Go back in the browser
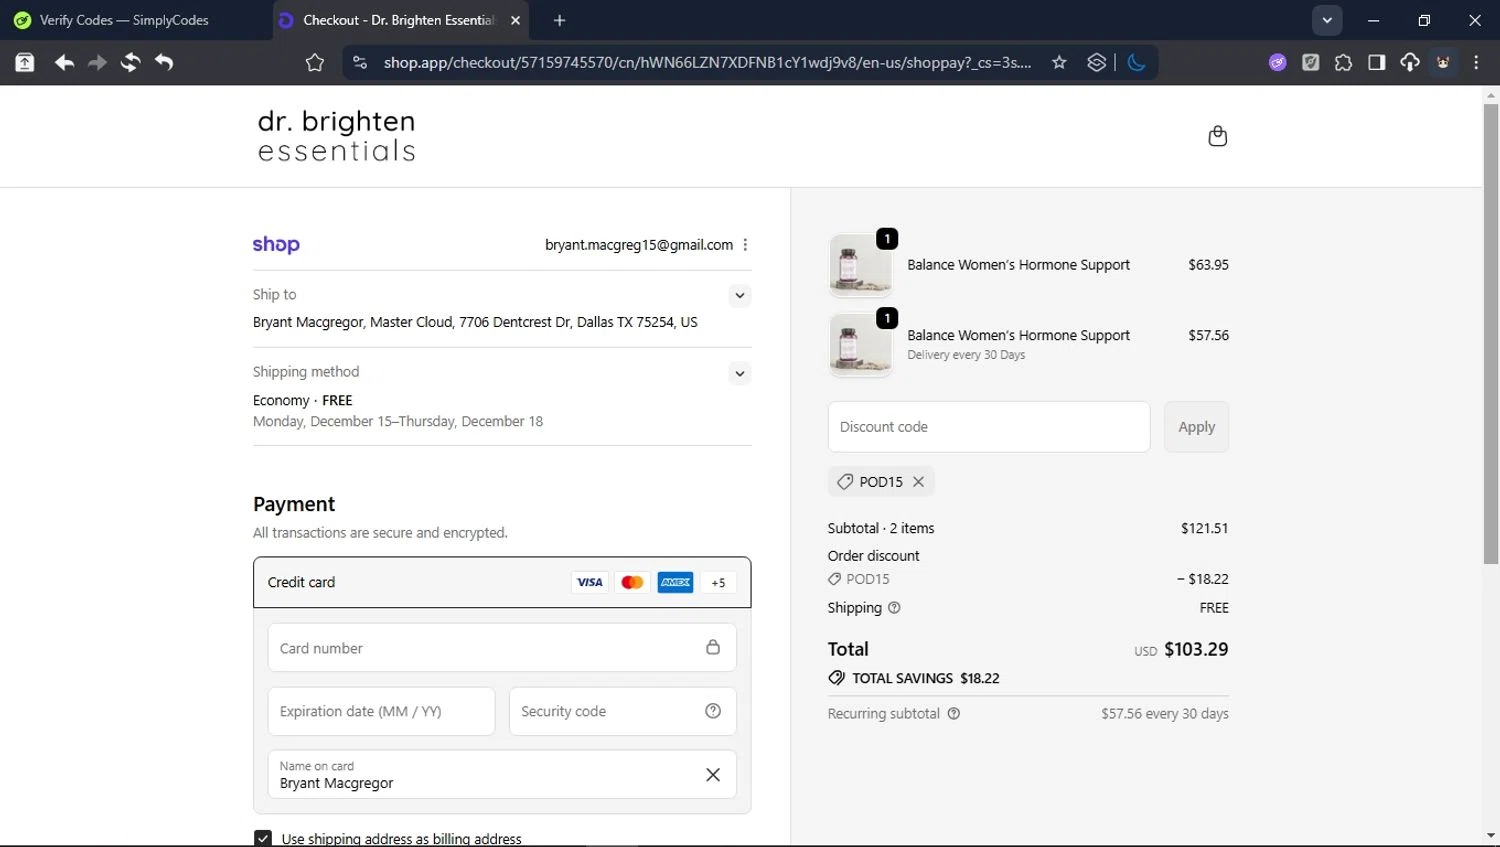This screenshot has height=847, width=1500. pyautogui.click(x=64, y=62)
